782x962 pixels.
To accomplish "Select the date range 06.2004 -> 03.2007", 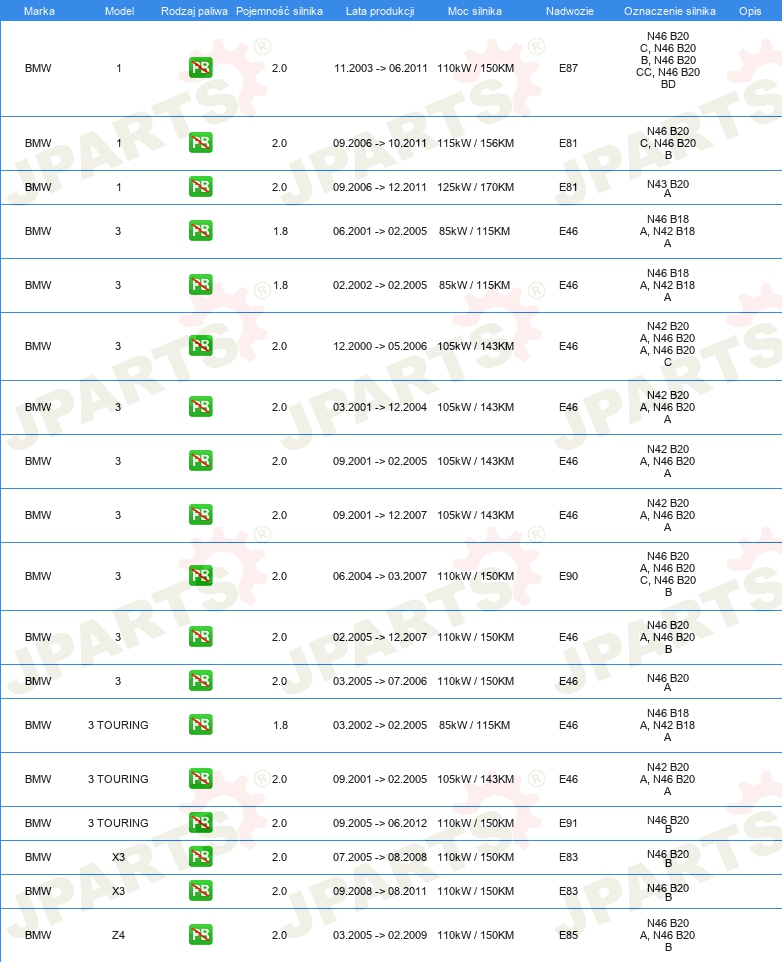I will tap(380, 576).
